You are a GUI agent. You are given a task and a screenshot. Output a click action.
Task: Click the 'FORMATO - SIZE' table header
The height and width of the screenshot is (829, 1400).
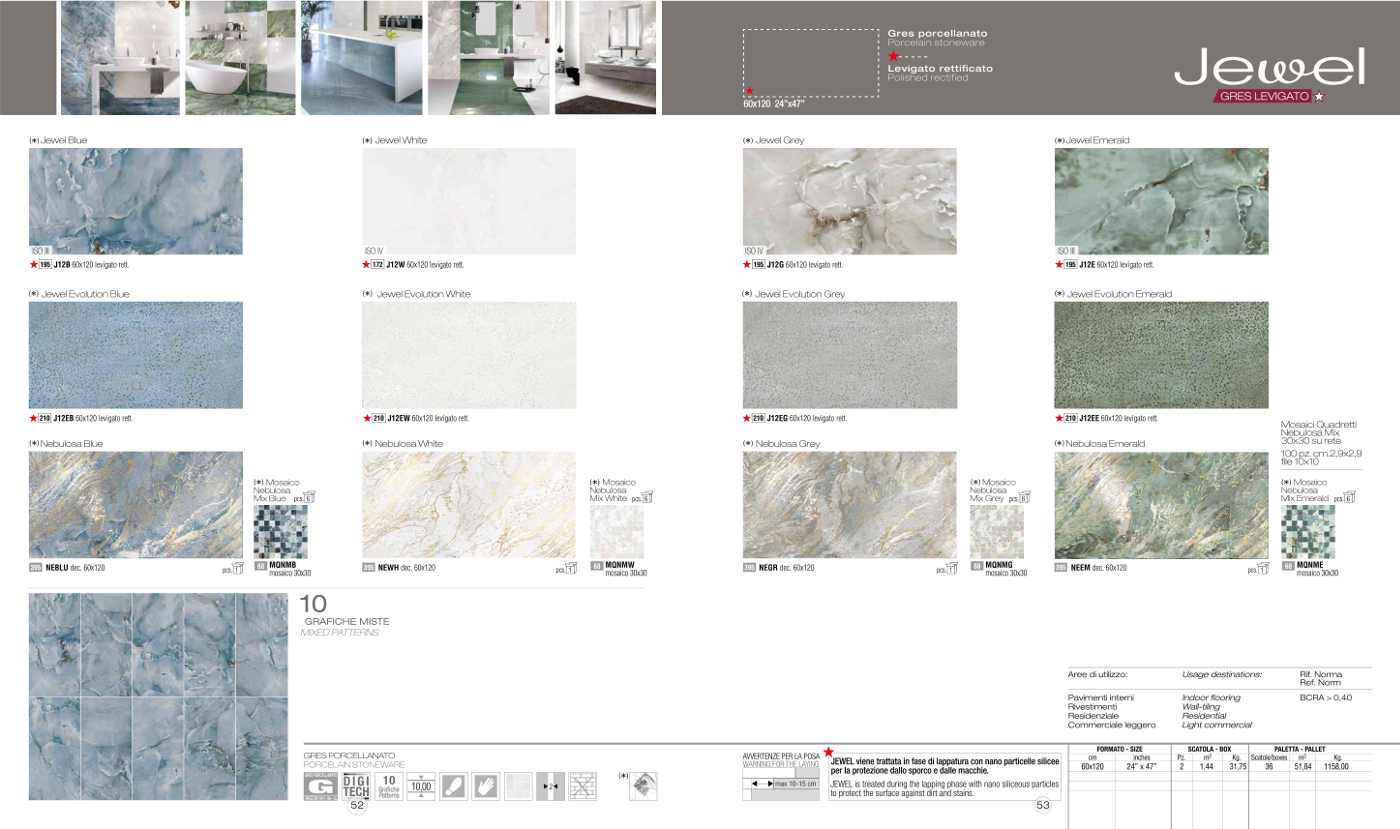1119,749
